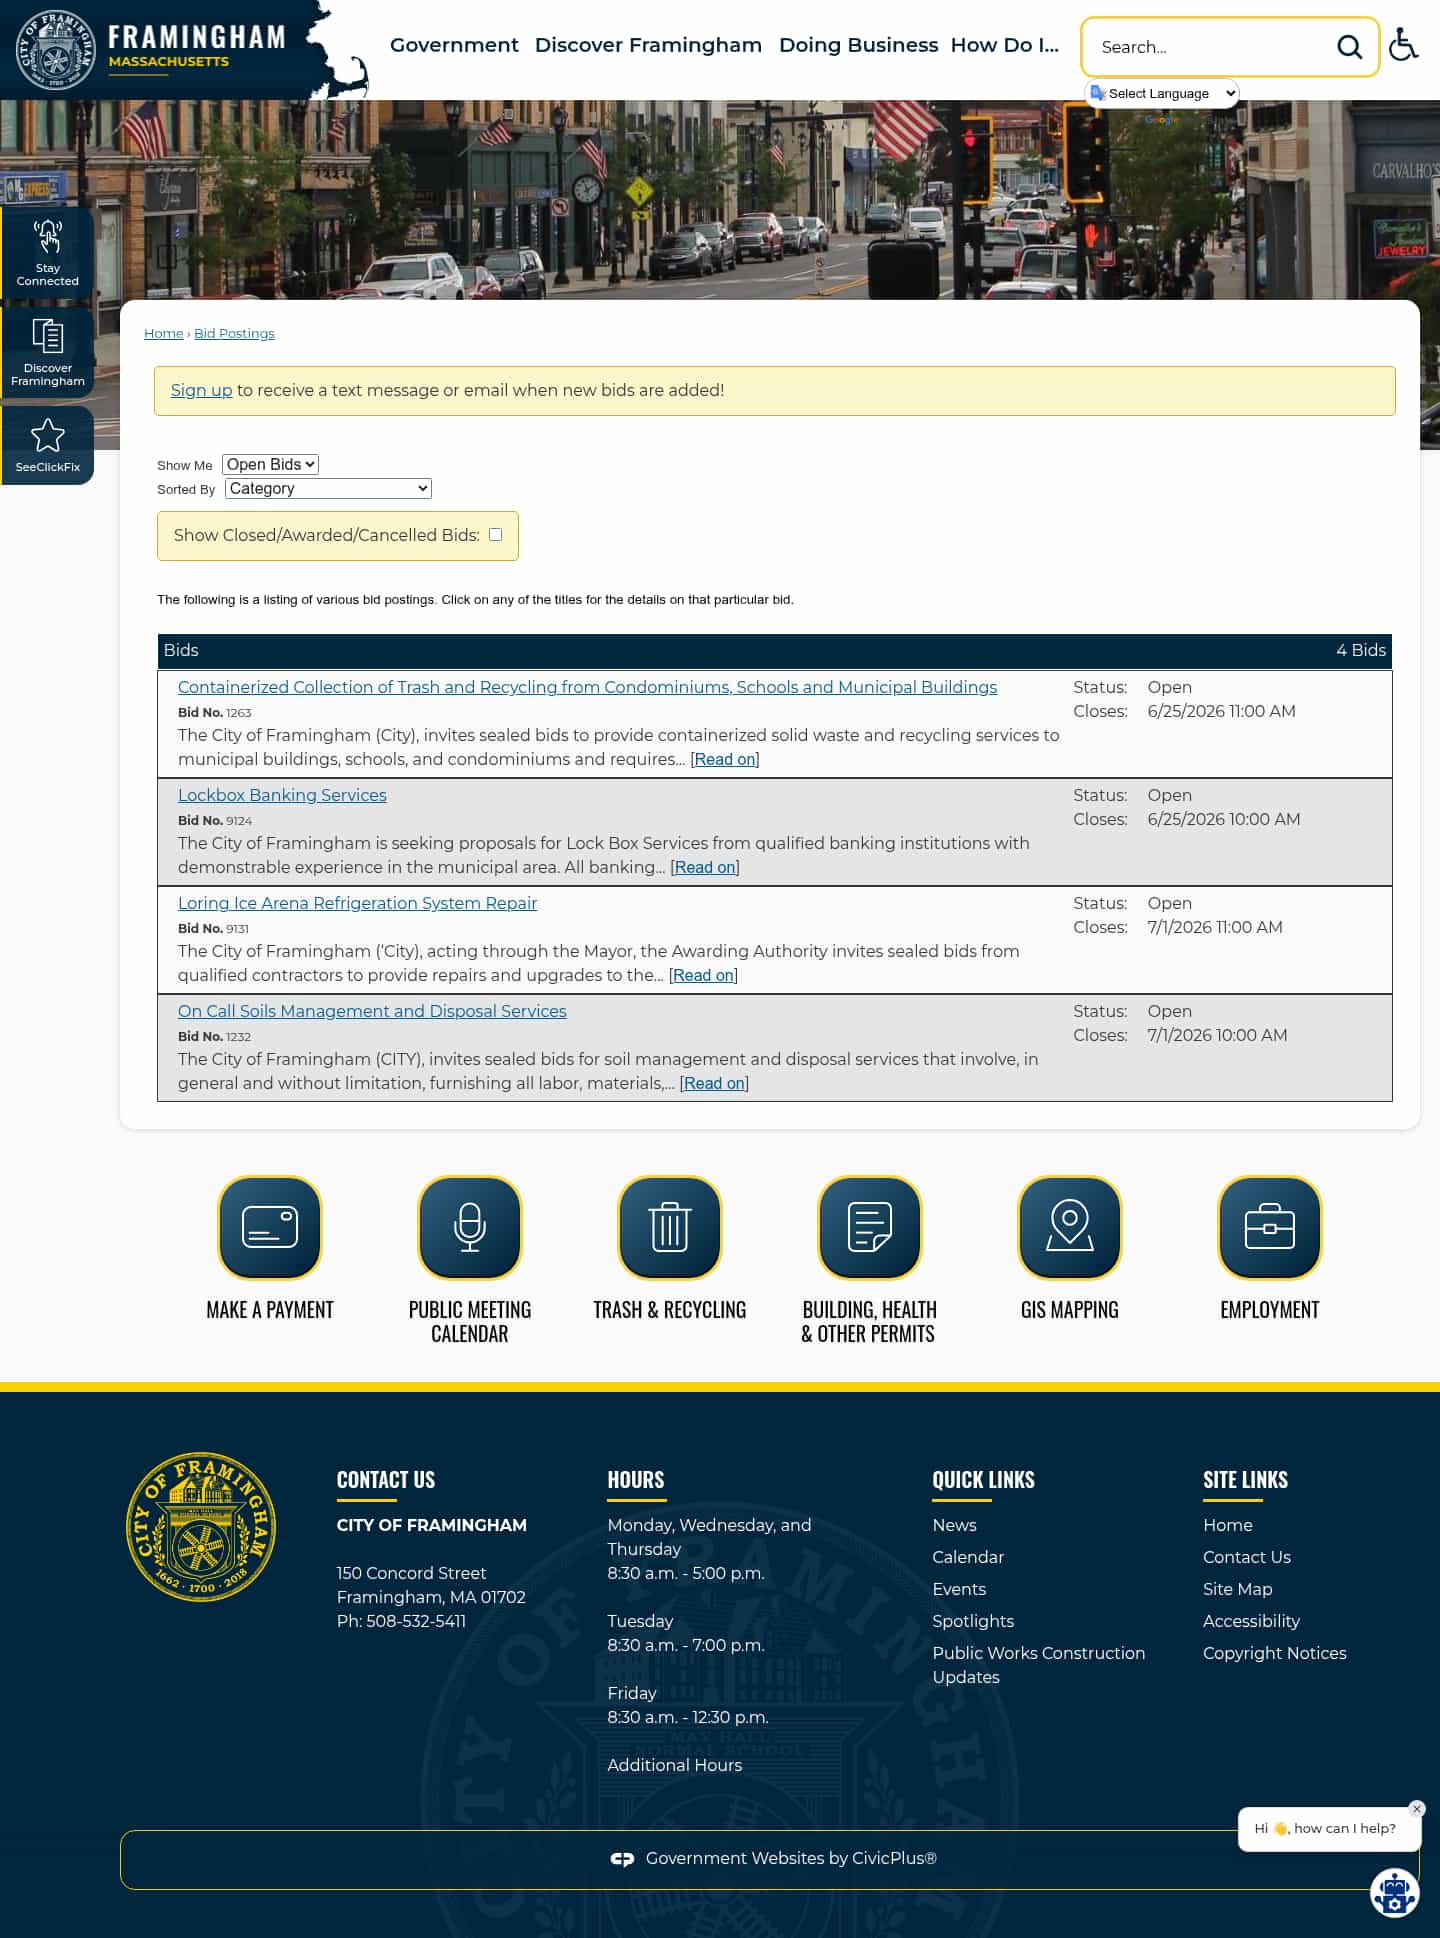Open the Stay Connected sidebar button

pyautogui.click(x=47, y=253)
